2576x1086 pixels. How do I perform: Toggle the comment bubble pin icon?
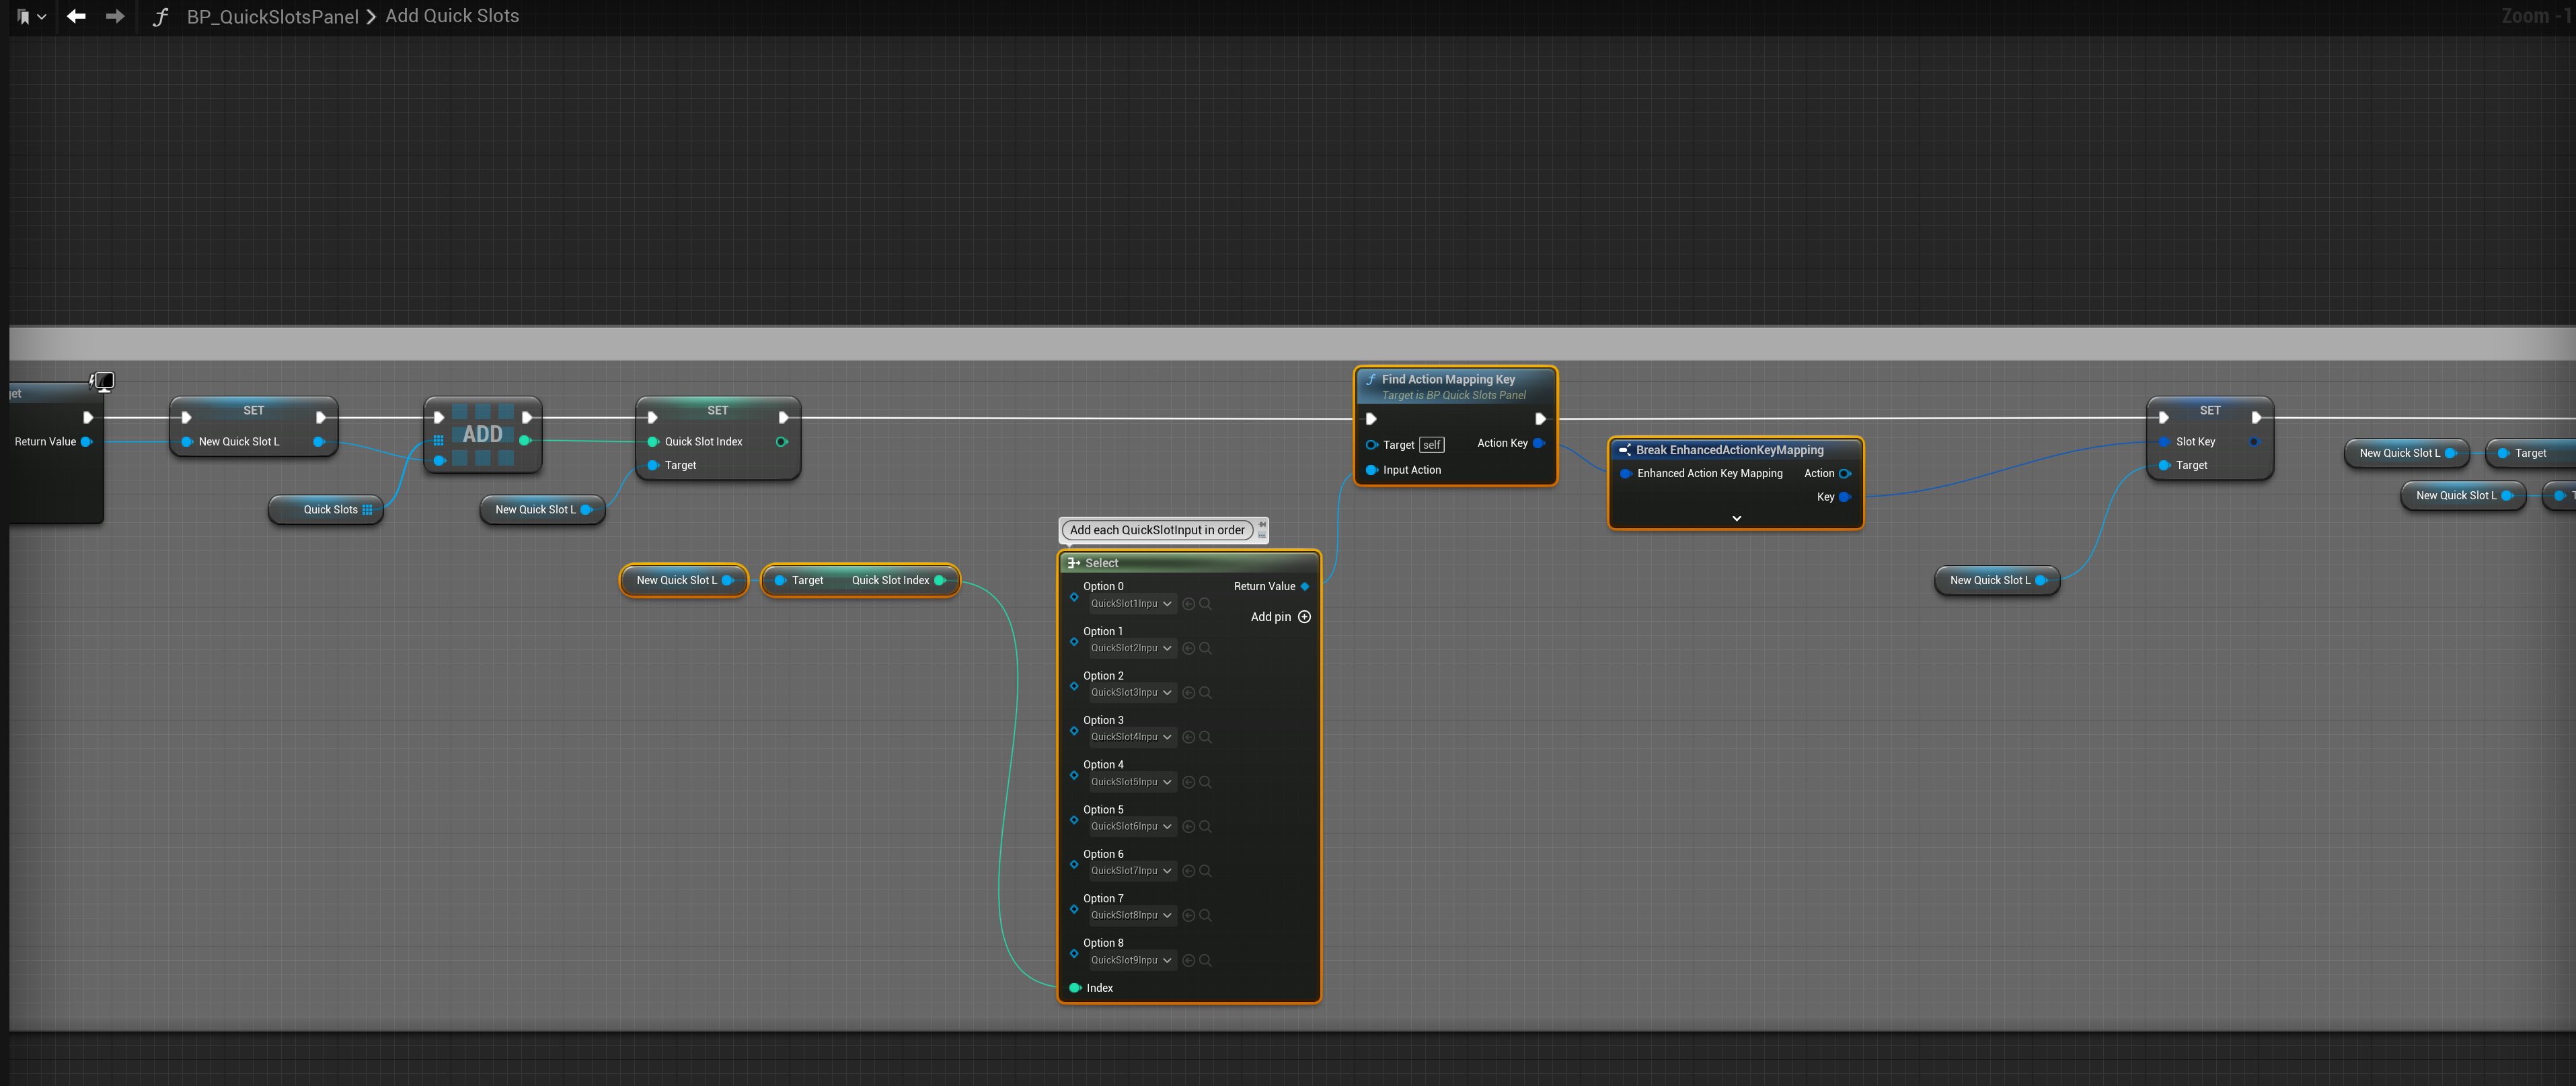pyautogui.click(x=1262, y=523)
